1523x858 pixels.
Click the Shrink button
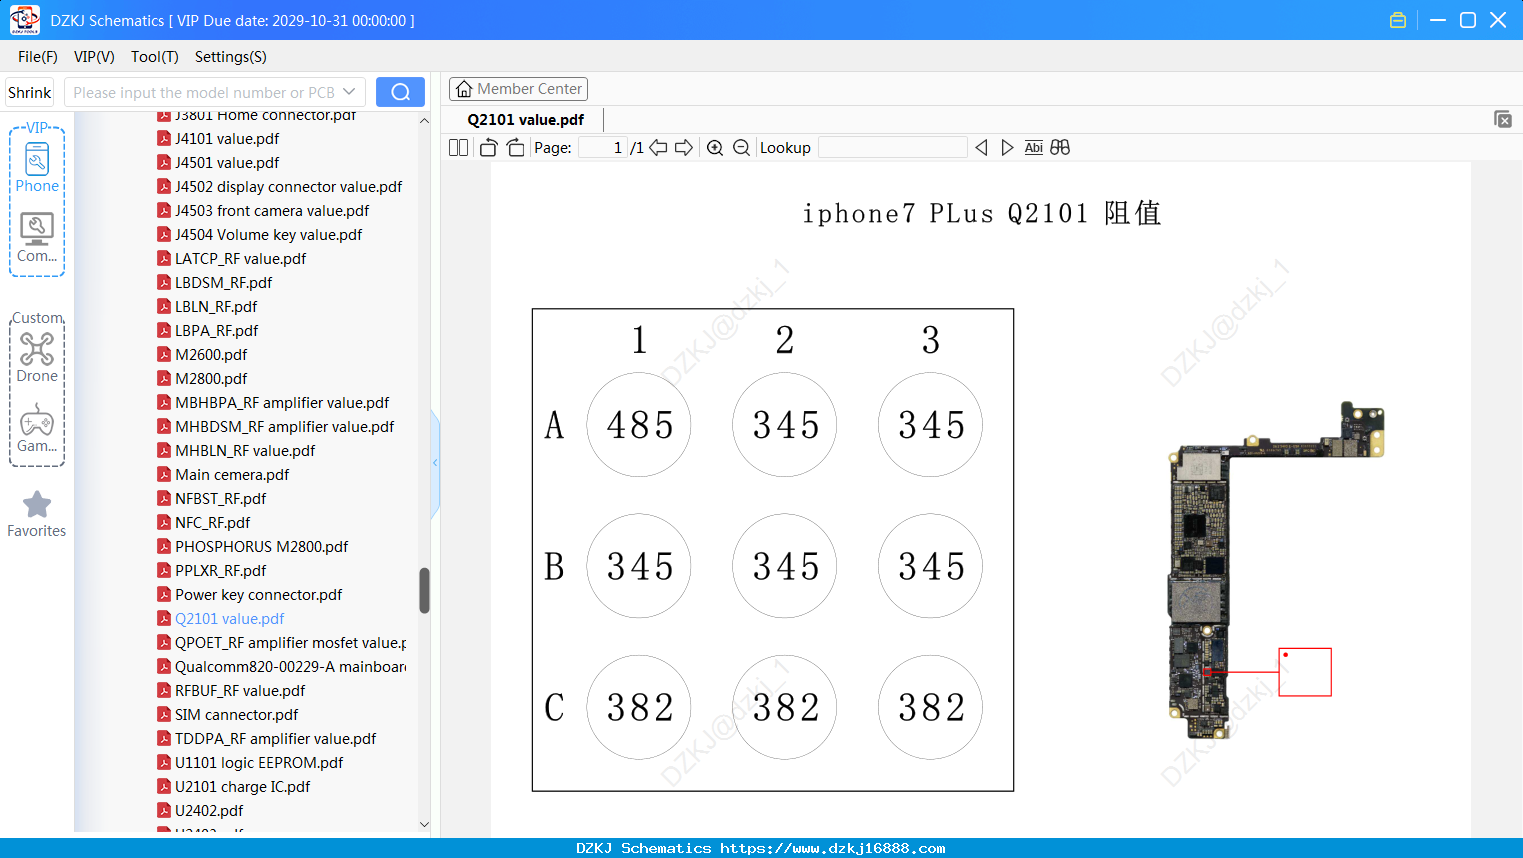tap(29, 92)
